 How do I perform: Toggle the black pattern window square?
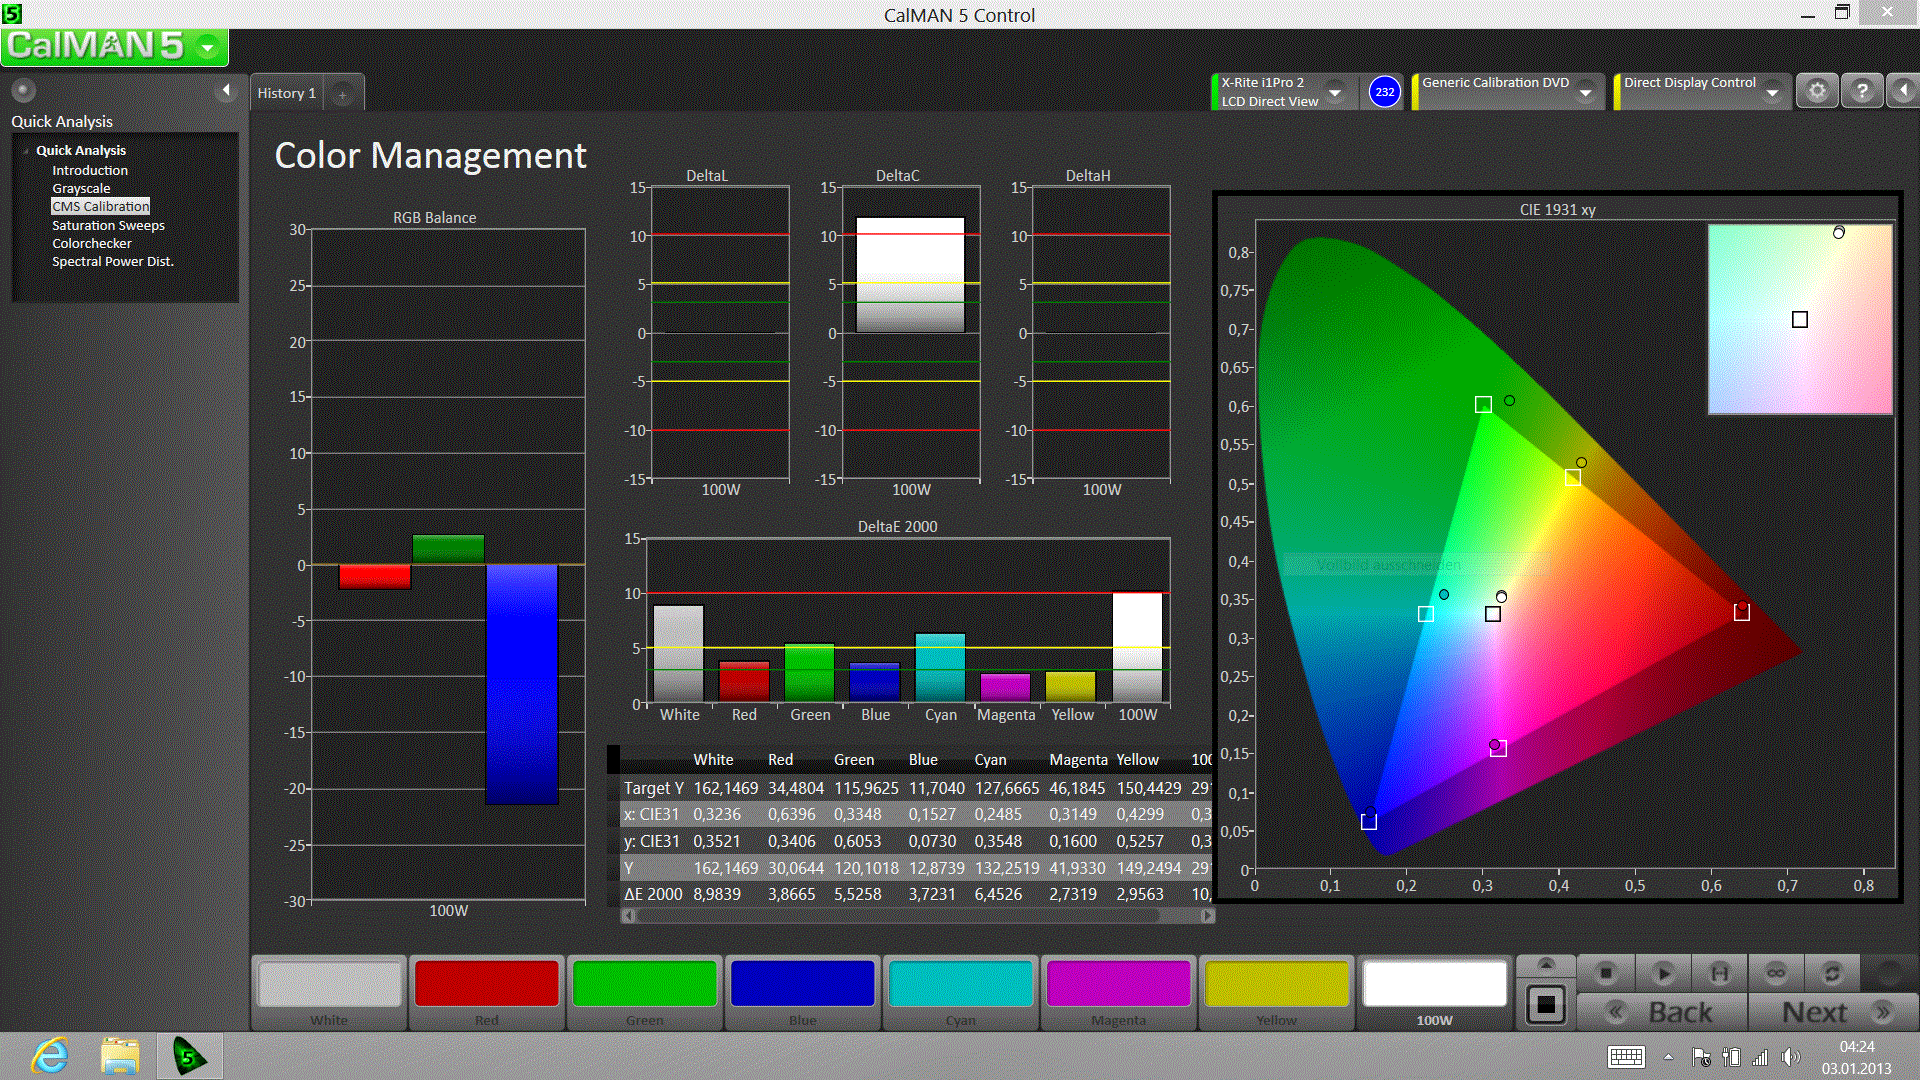click(x=1546, y=1004)
